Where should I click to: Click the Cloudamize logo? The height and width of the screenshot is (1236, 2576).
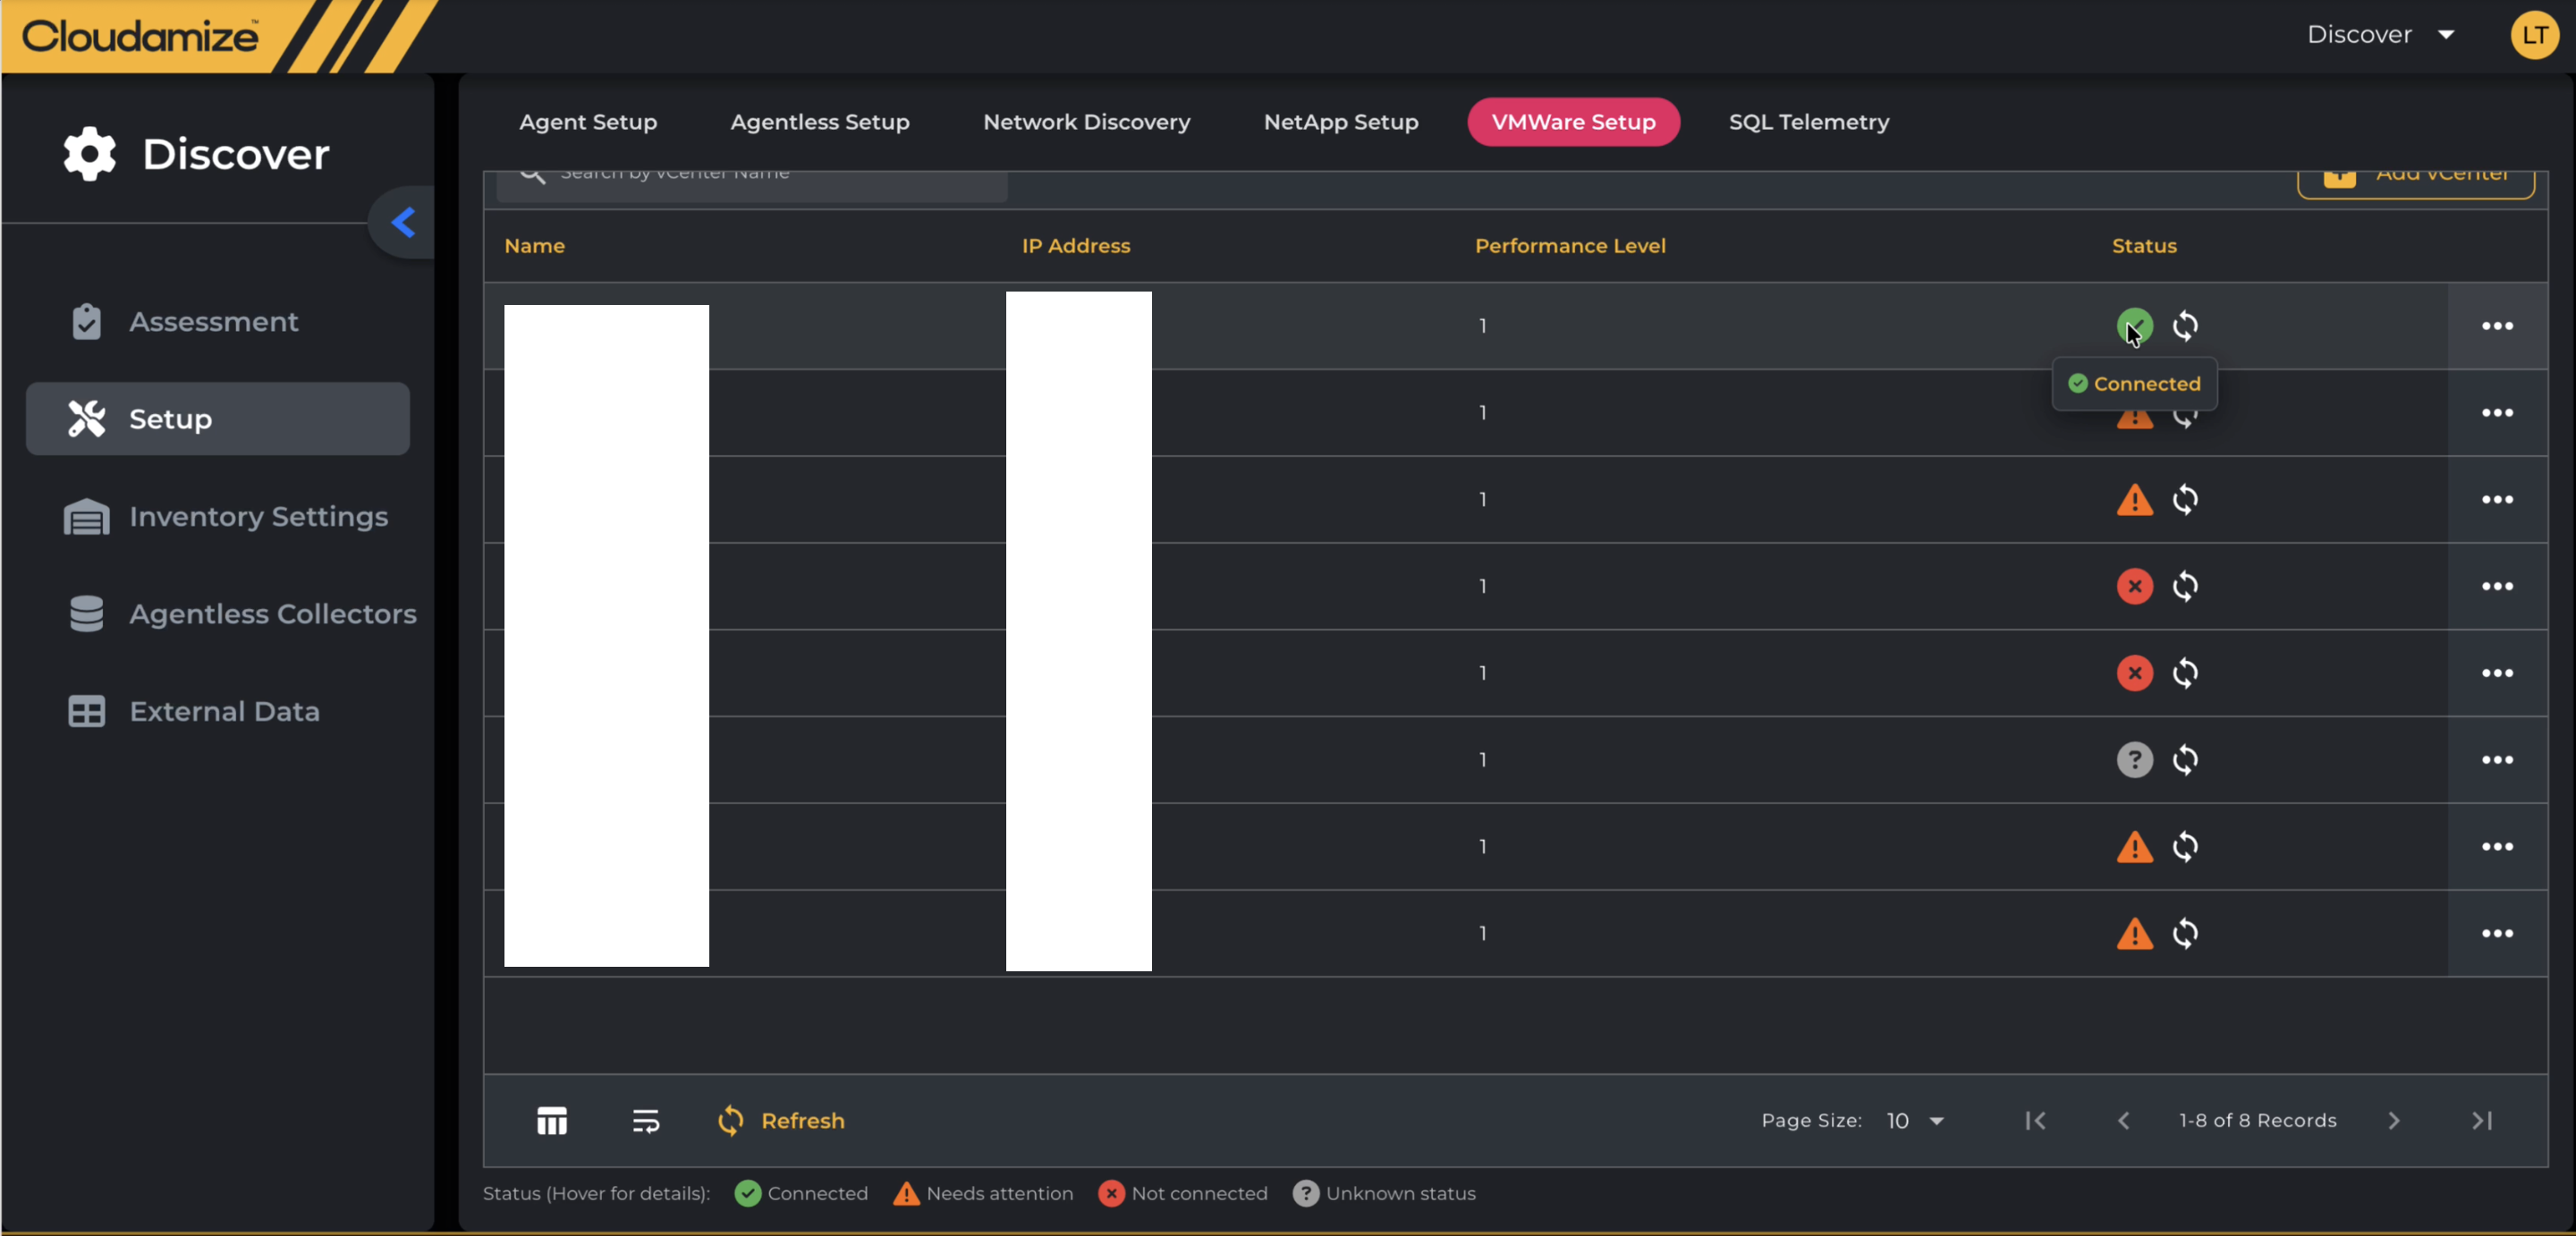140,36
